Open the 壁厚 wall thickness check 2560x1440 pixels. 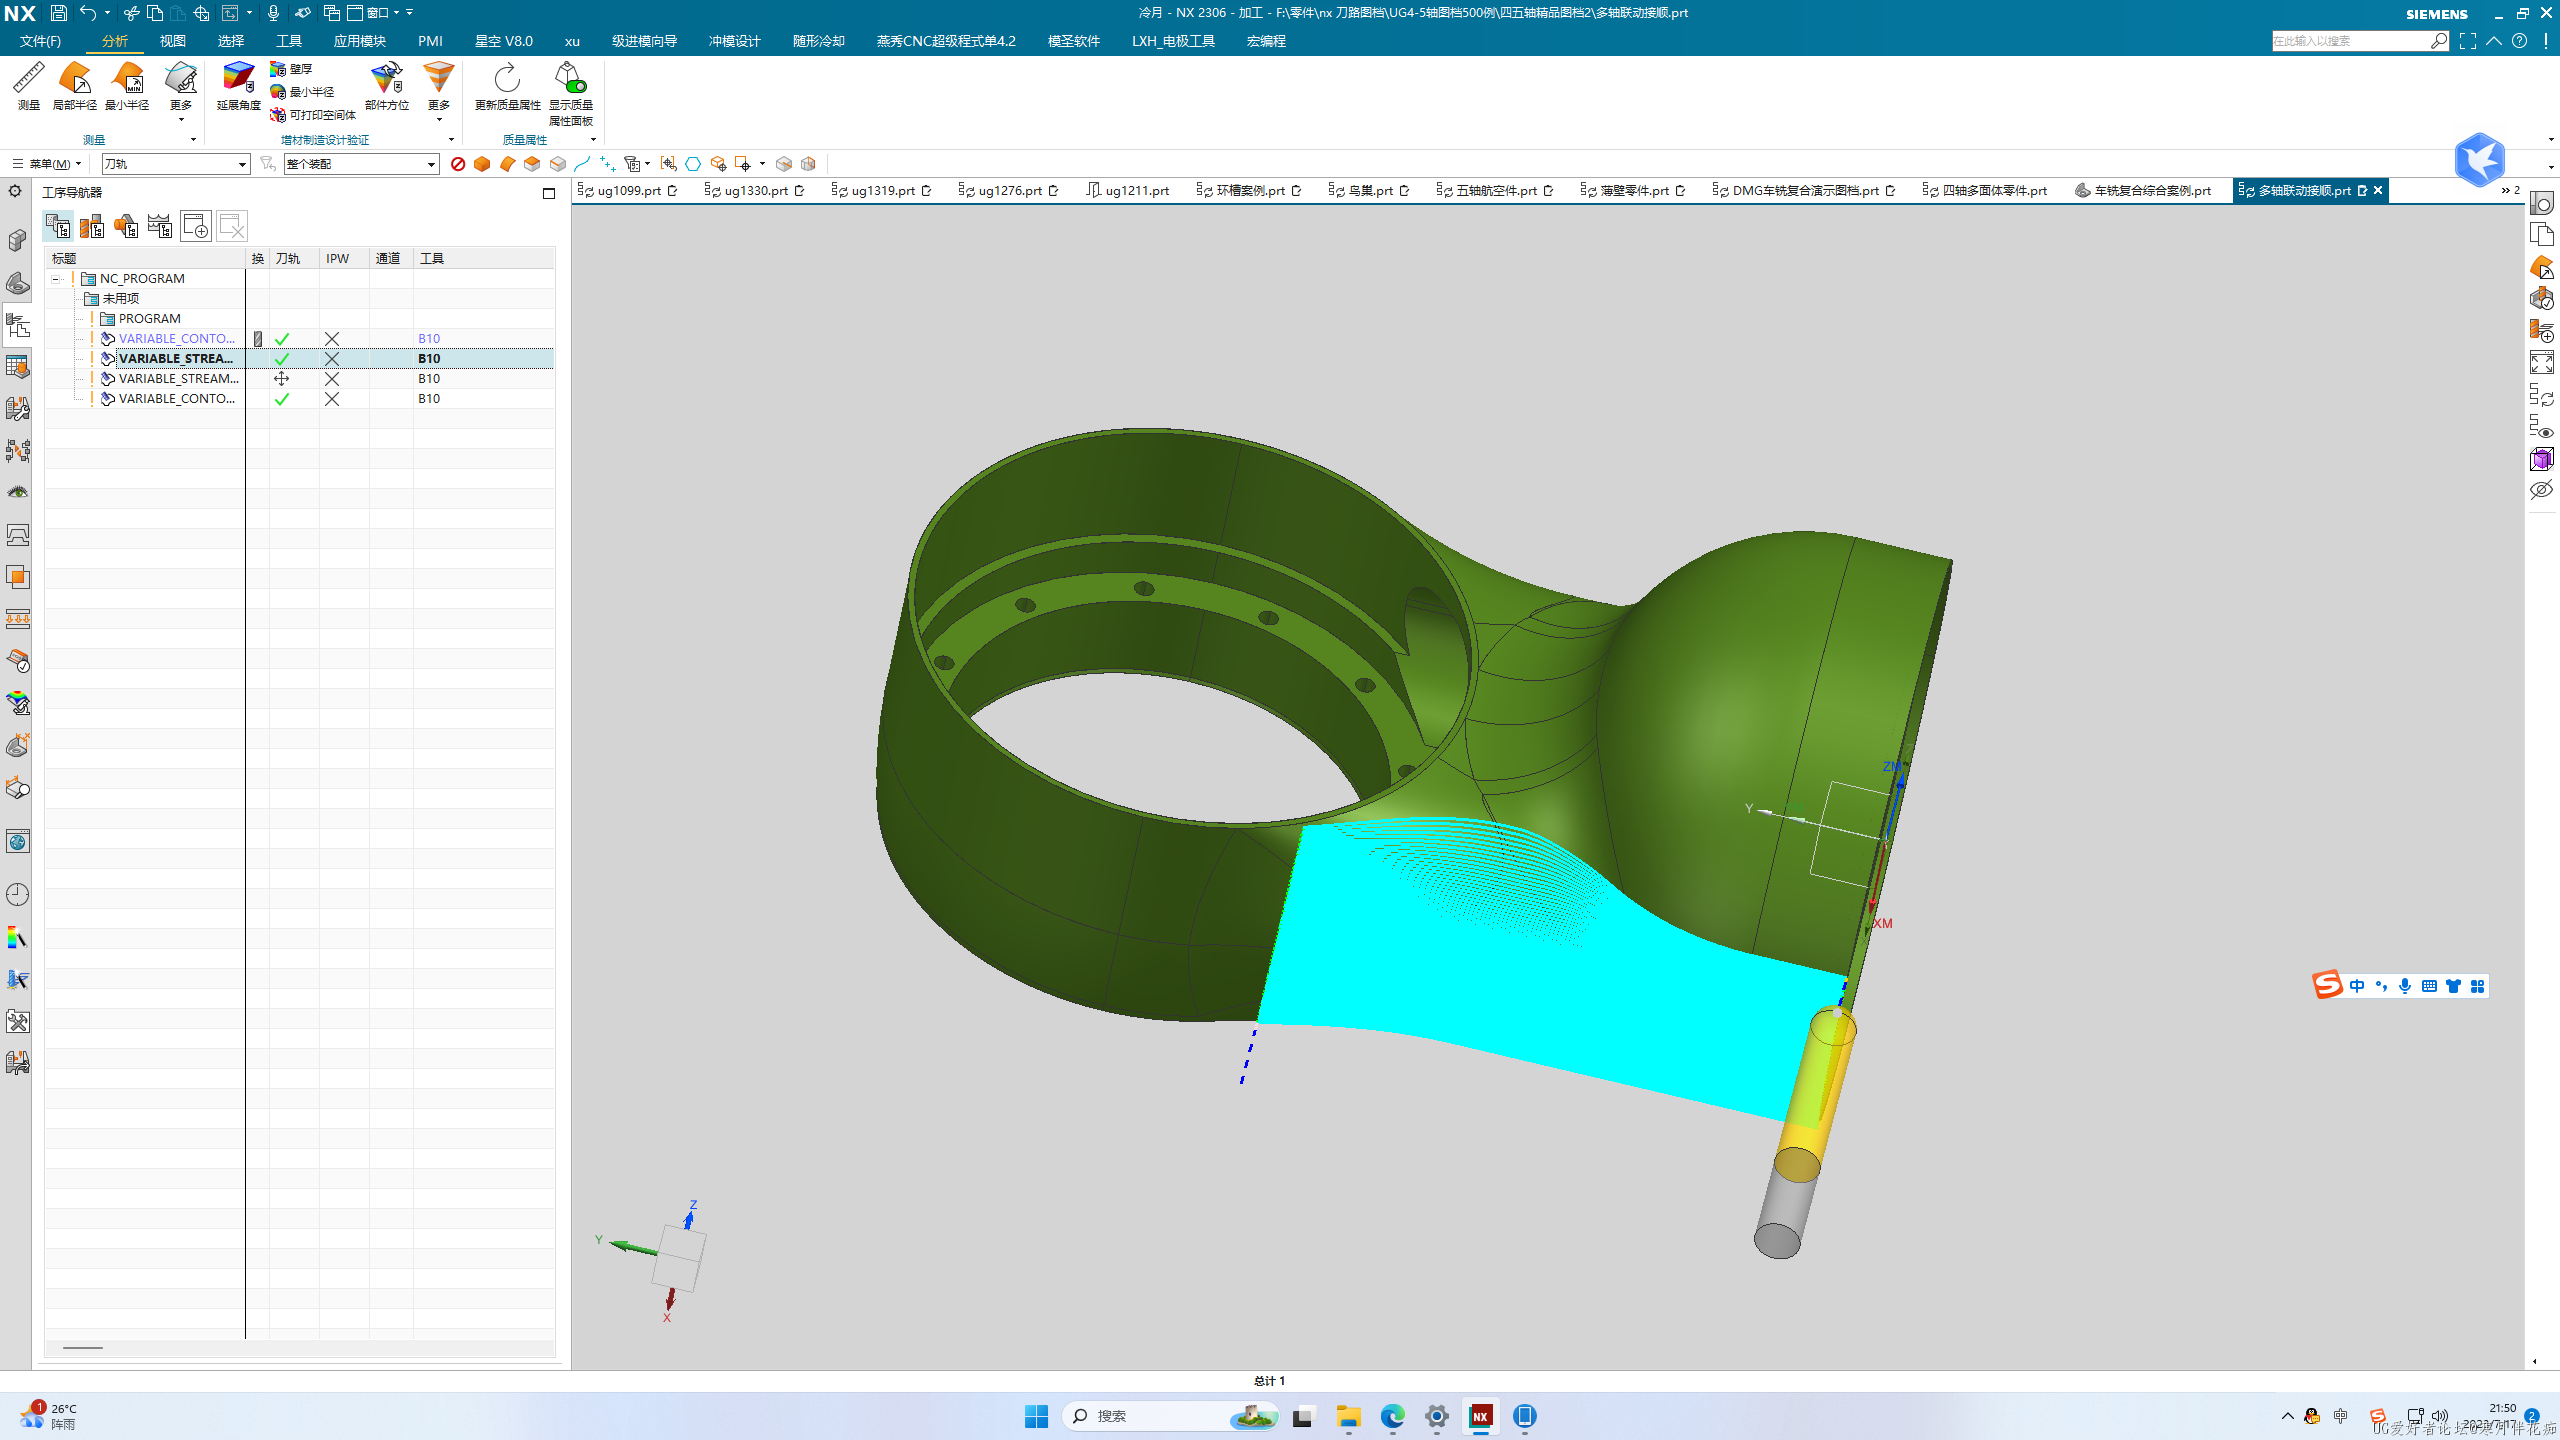291,69
